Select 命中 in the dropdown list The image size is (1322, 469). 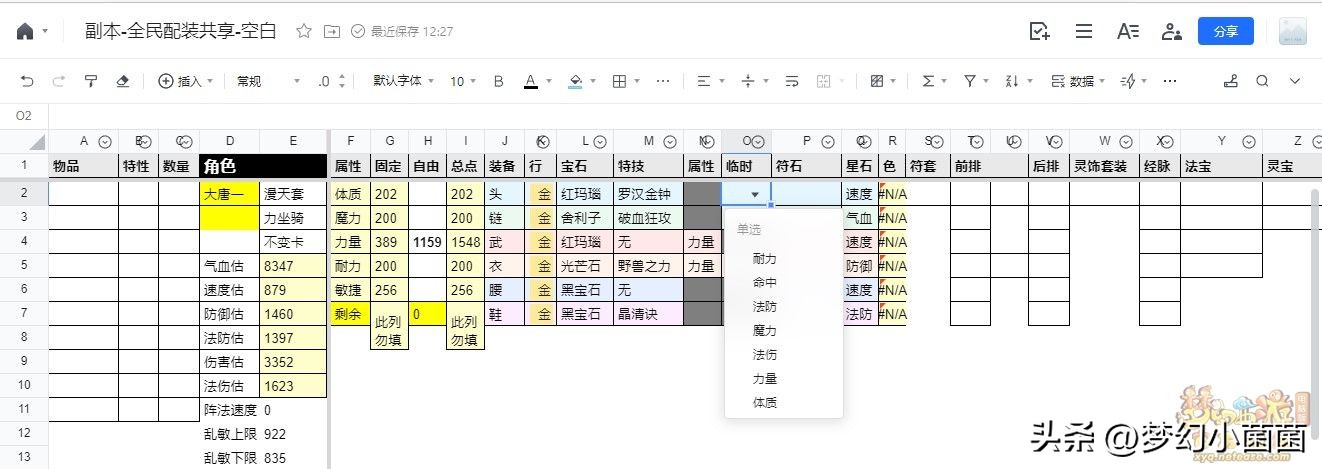[784, 282]
